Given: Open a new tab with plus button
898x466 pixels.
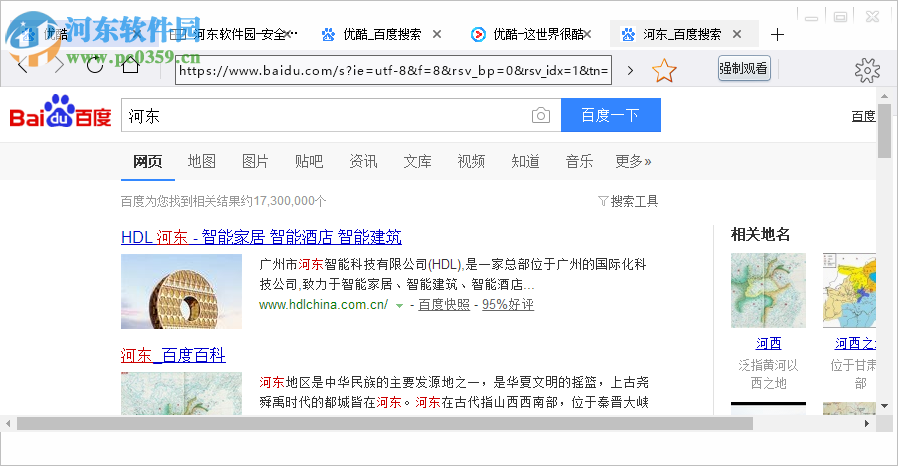Looking at the screenshot, I should (777, 35).
